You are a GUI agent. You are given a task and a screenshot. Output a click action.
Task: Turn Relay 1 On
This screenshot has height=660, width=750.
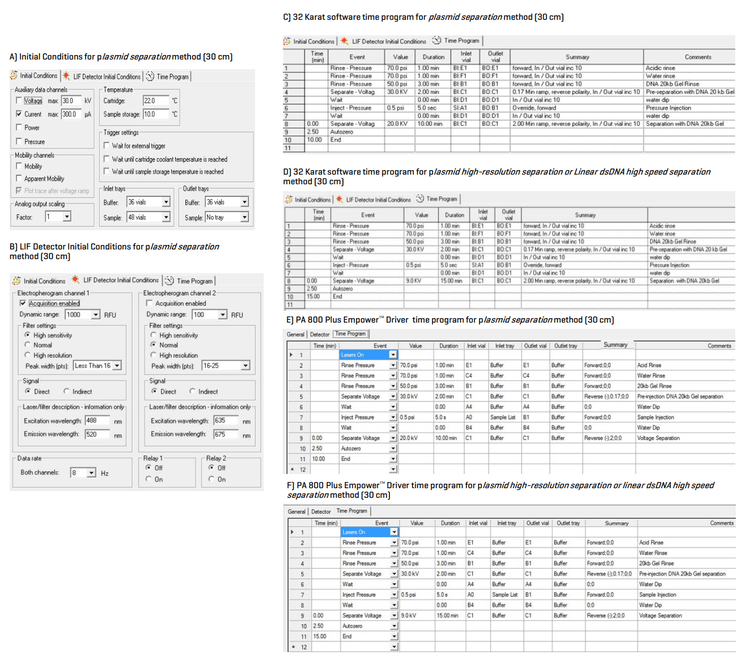point(153,478)
